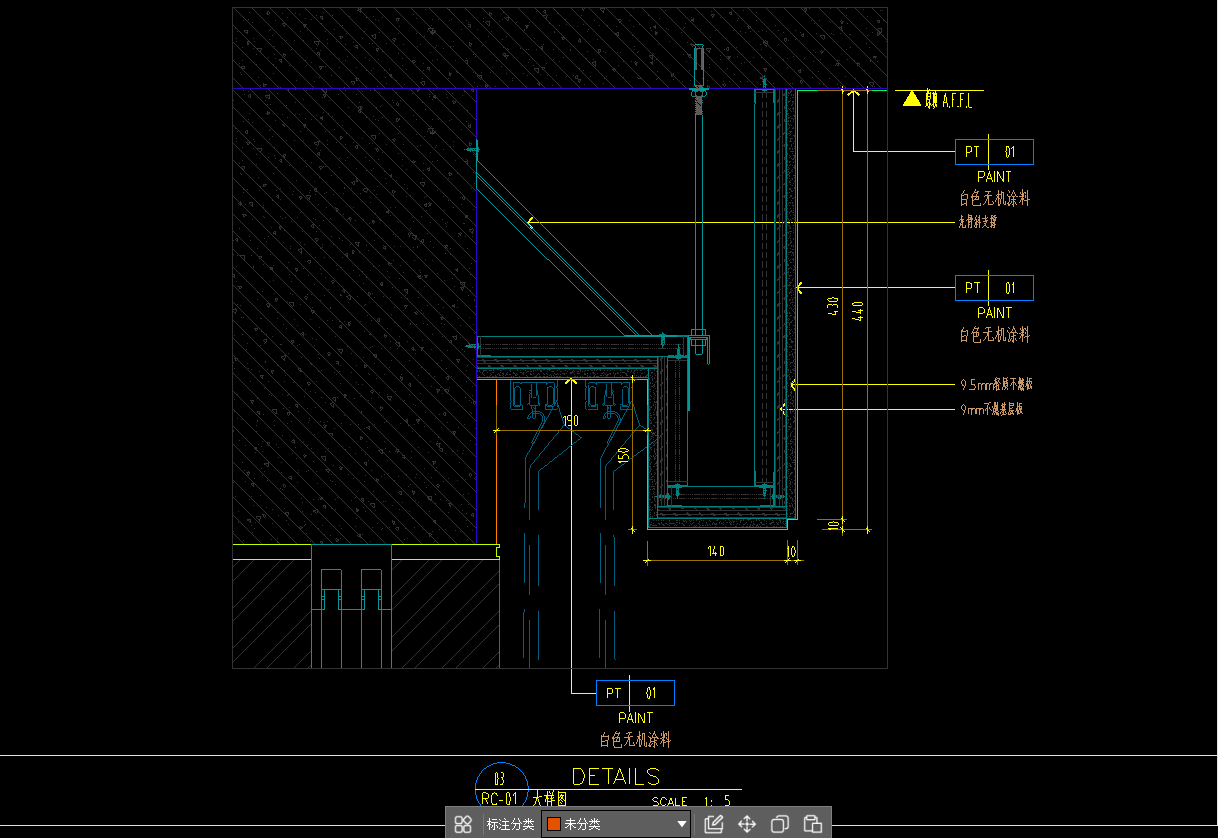
Task: Select the 440 vertical dimension
Action: coord(857,310)
